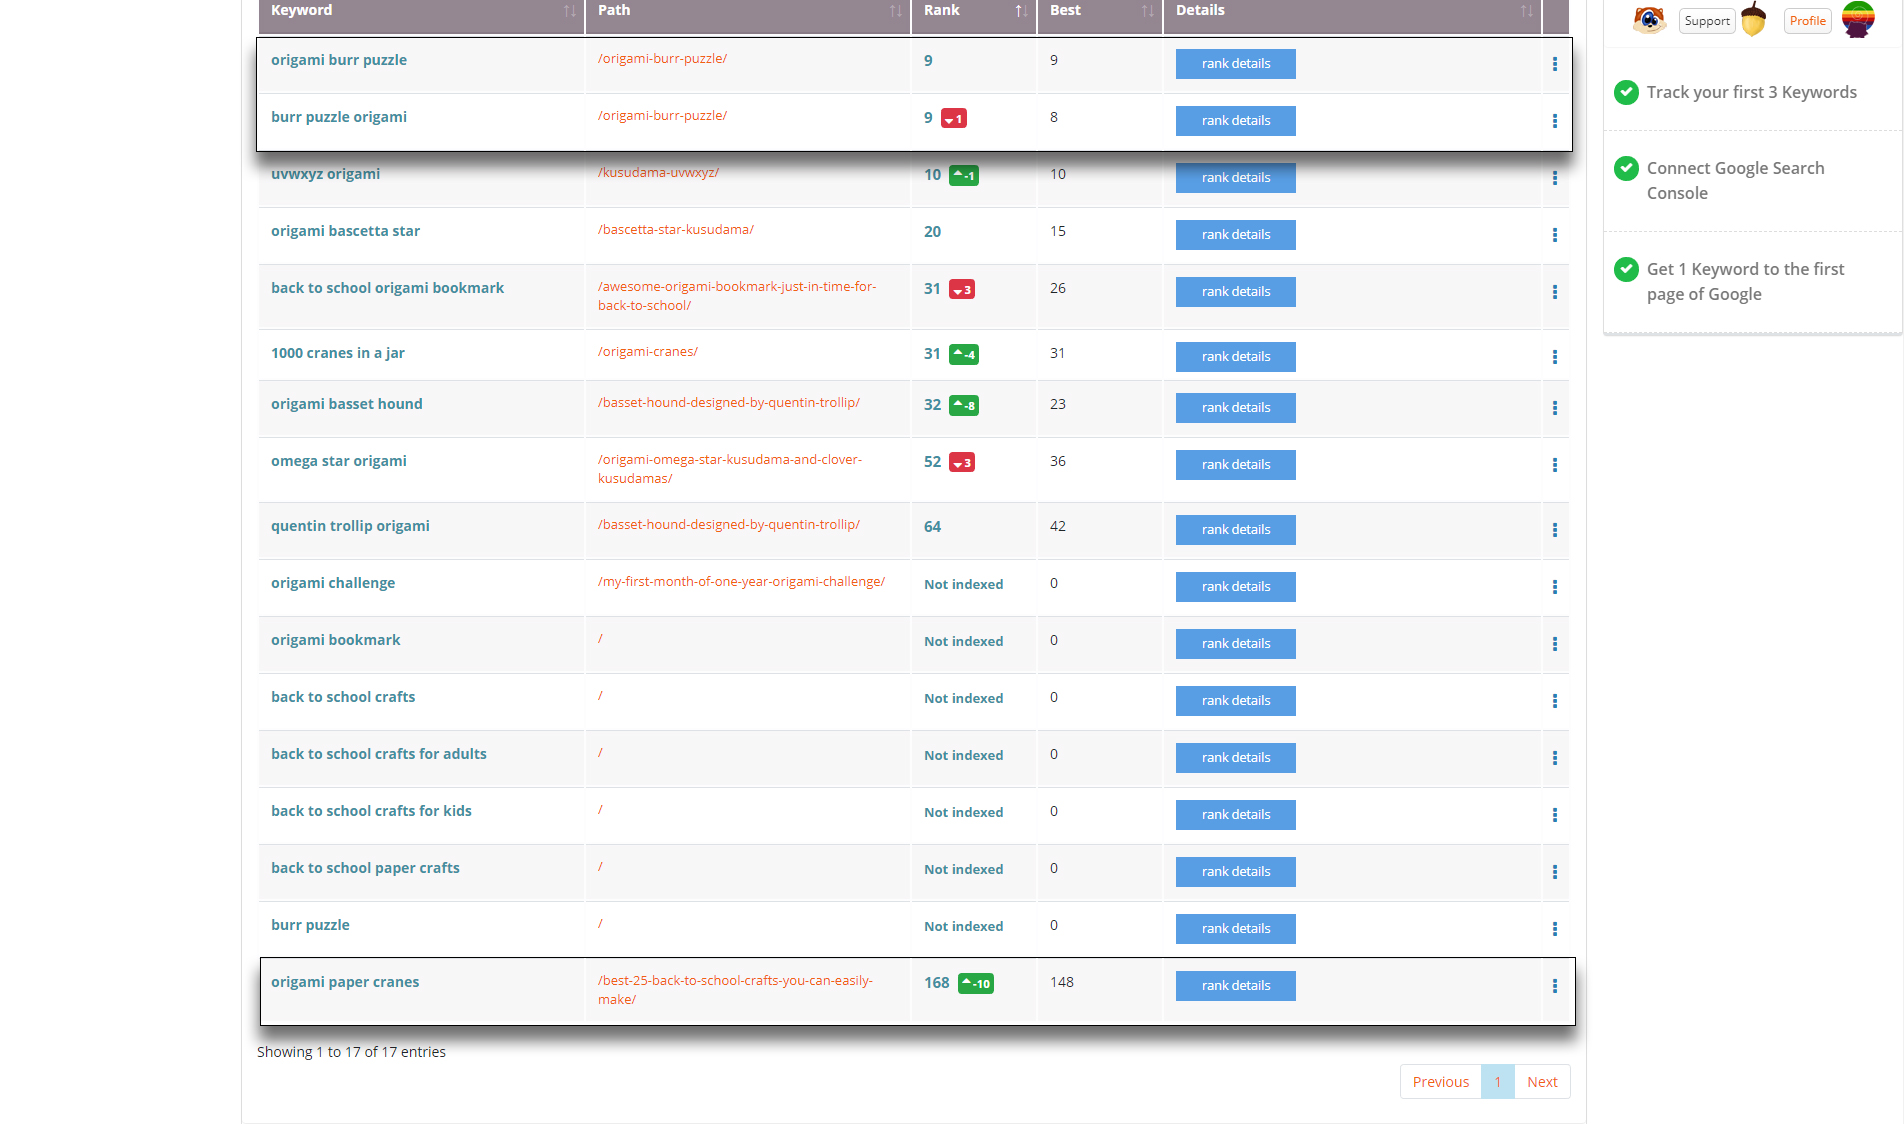Open row menu for omega star origami
Viewport: 1904px width, 1124px height.
(x=1554, y=465)
